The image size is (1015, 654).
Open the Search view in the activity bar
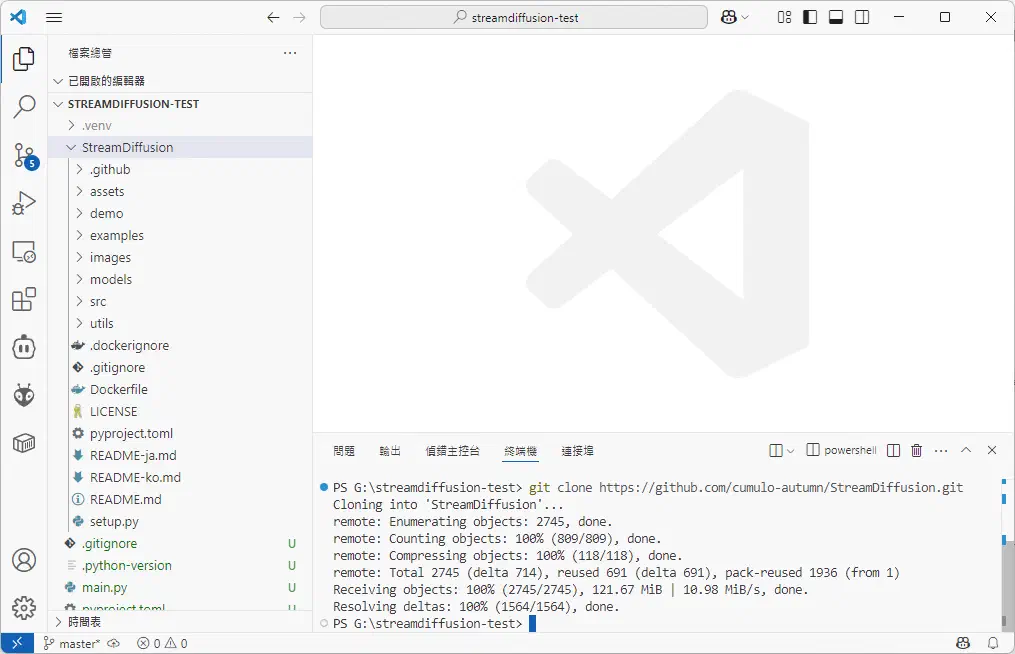coord(25,107)
